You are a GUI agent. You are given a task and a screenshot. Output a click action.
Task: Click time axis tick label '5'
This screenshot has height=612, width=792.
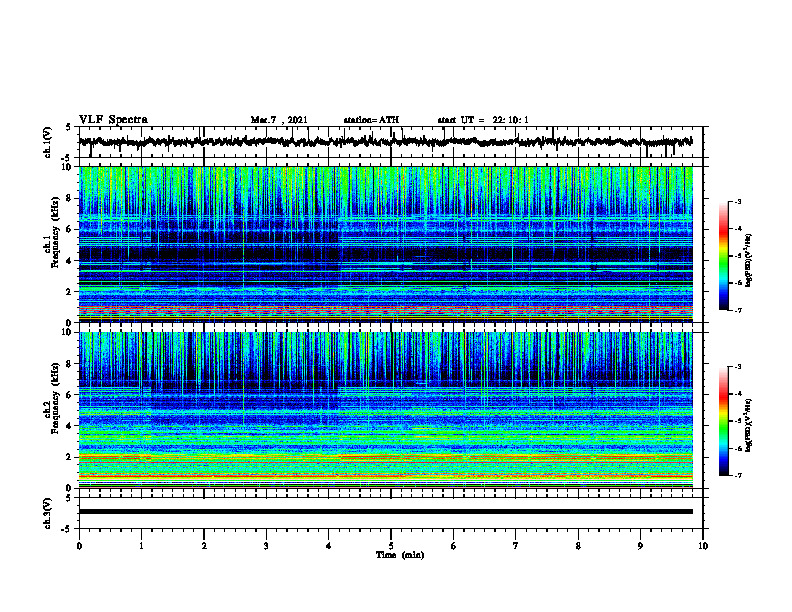click(391, 546)
